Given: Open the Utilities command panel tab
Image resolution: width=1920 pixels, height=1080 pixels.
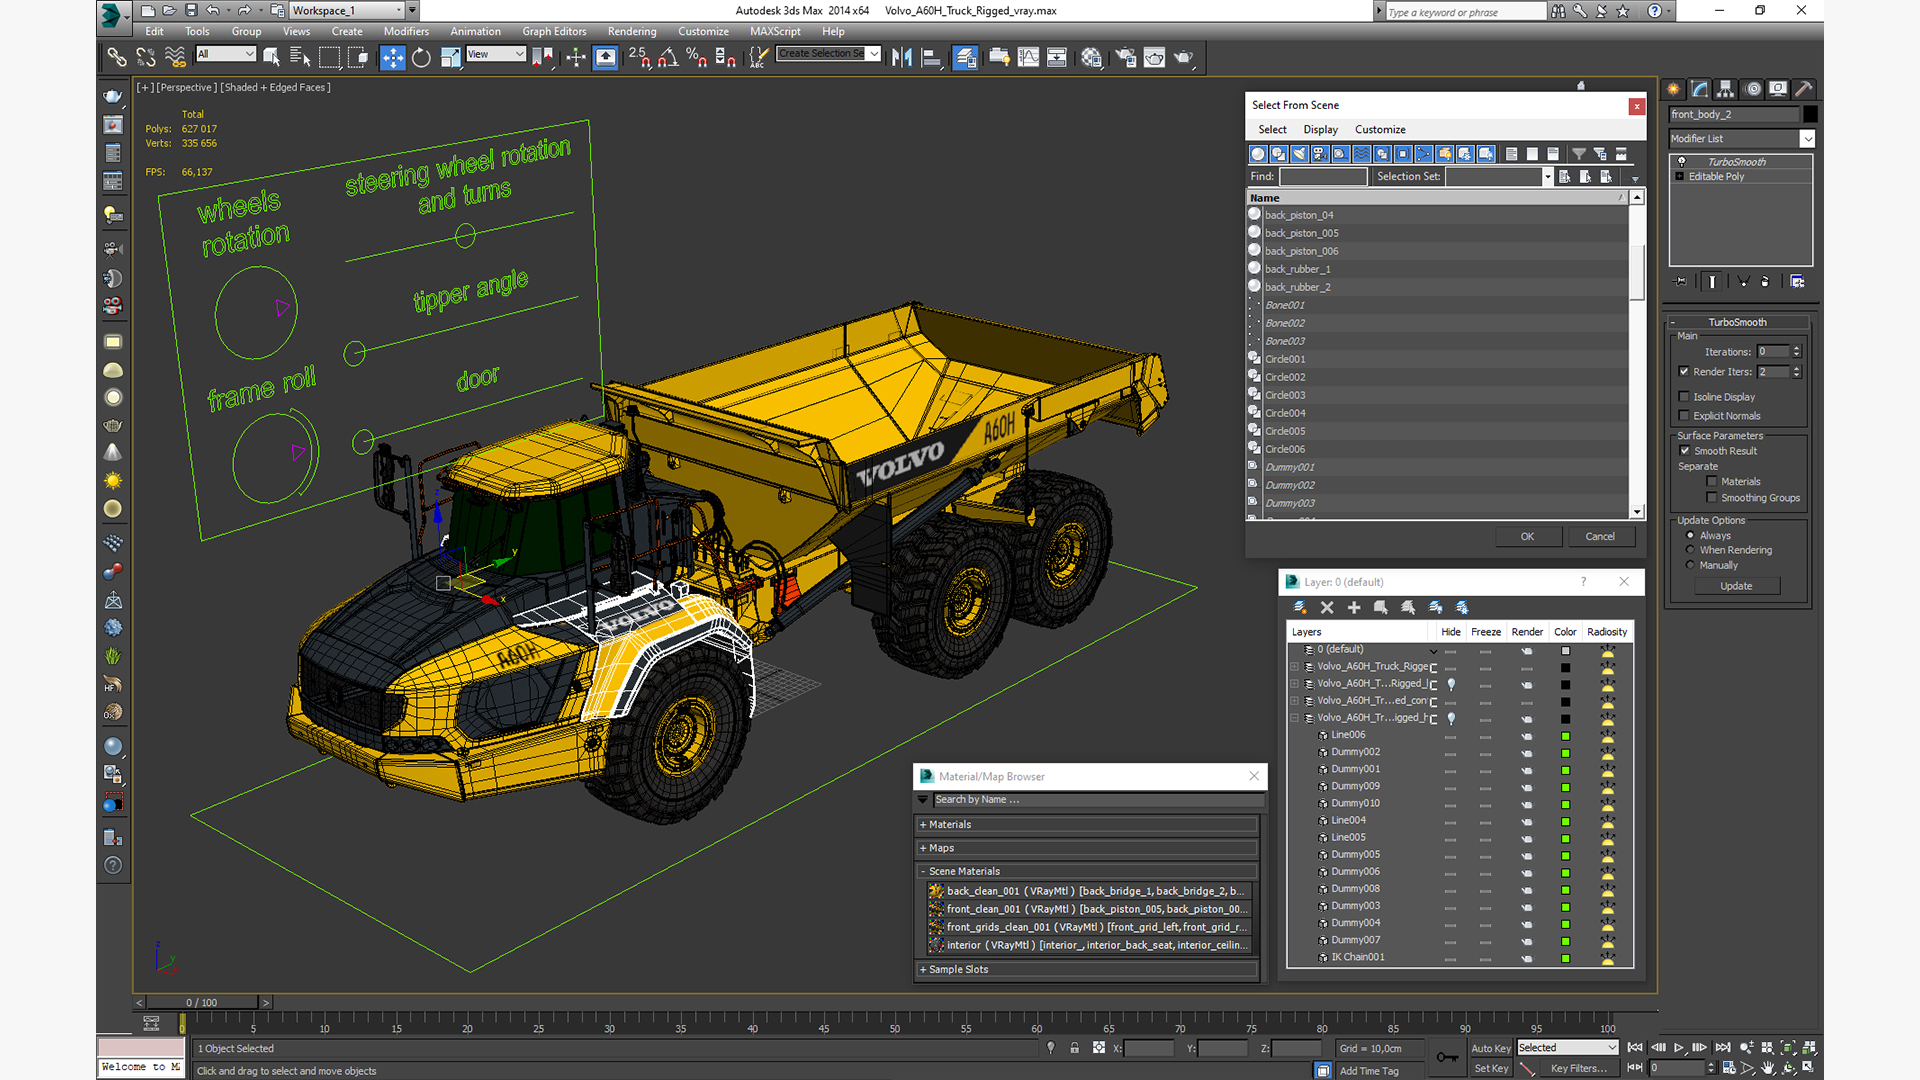Looking at the screenshot, I should pyautogui.click(x=1803, y=89).
